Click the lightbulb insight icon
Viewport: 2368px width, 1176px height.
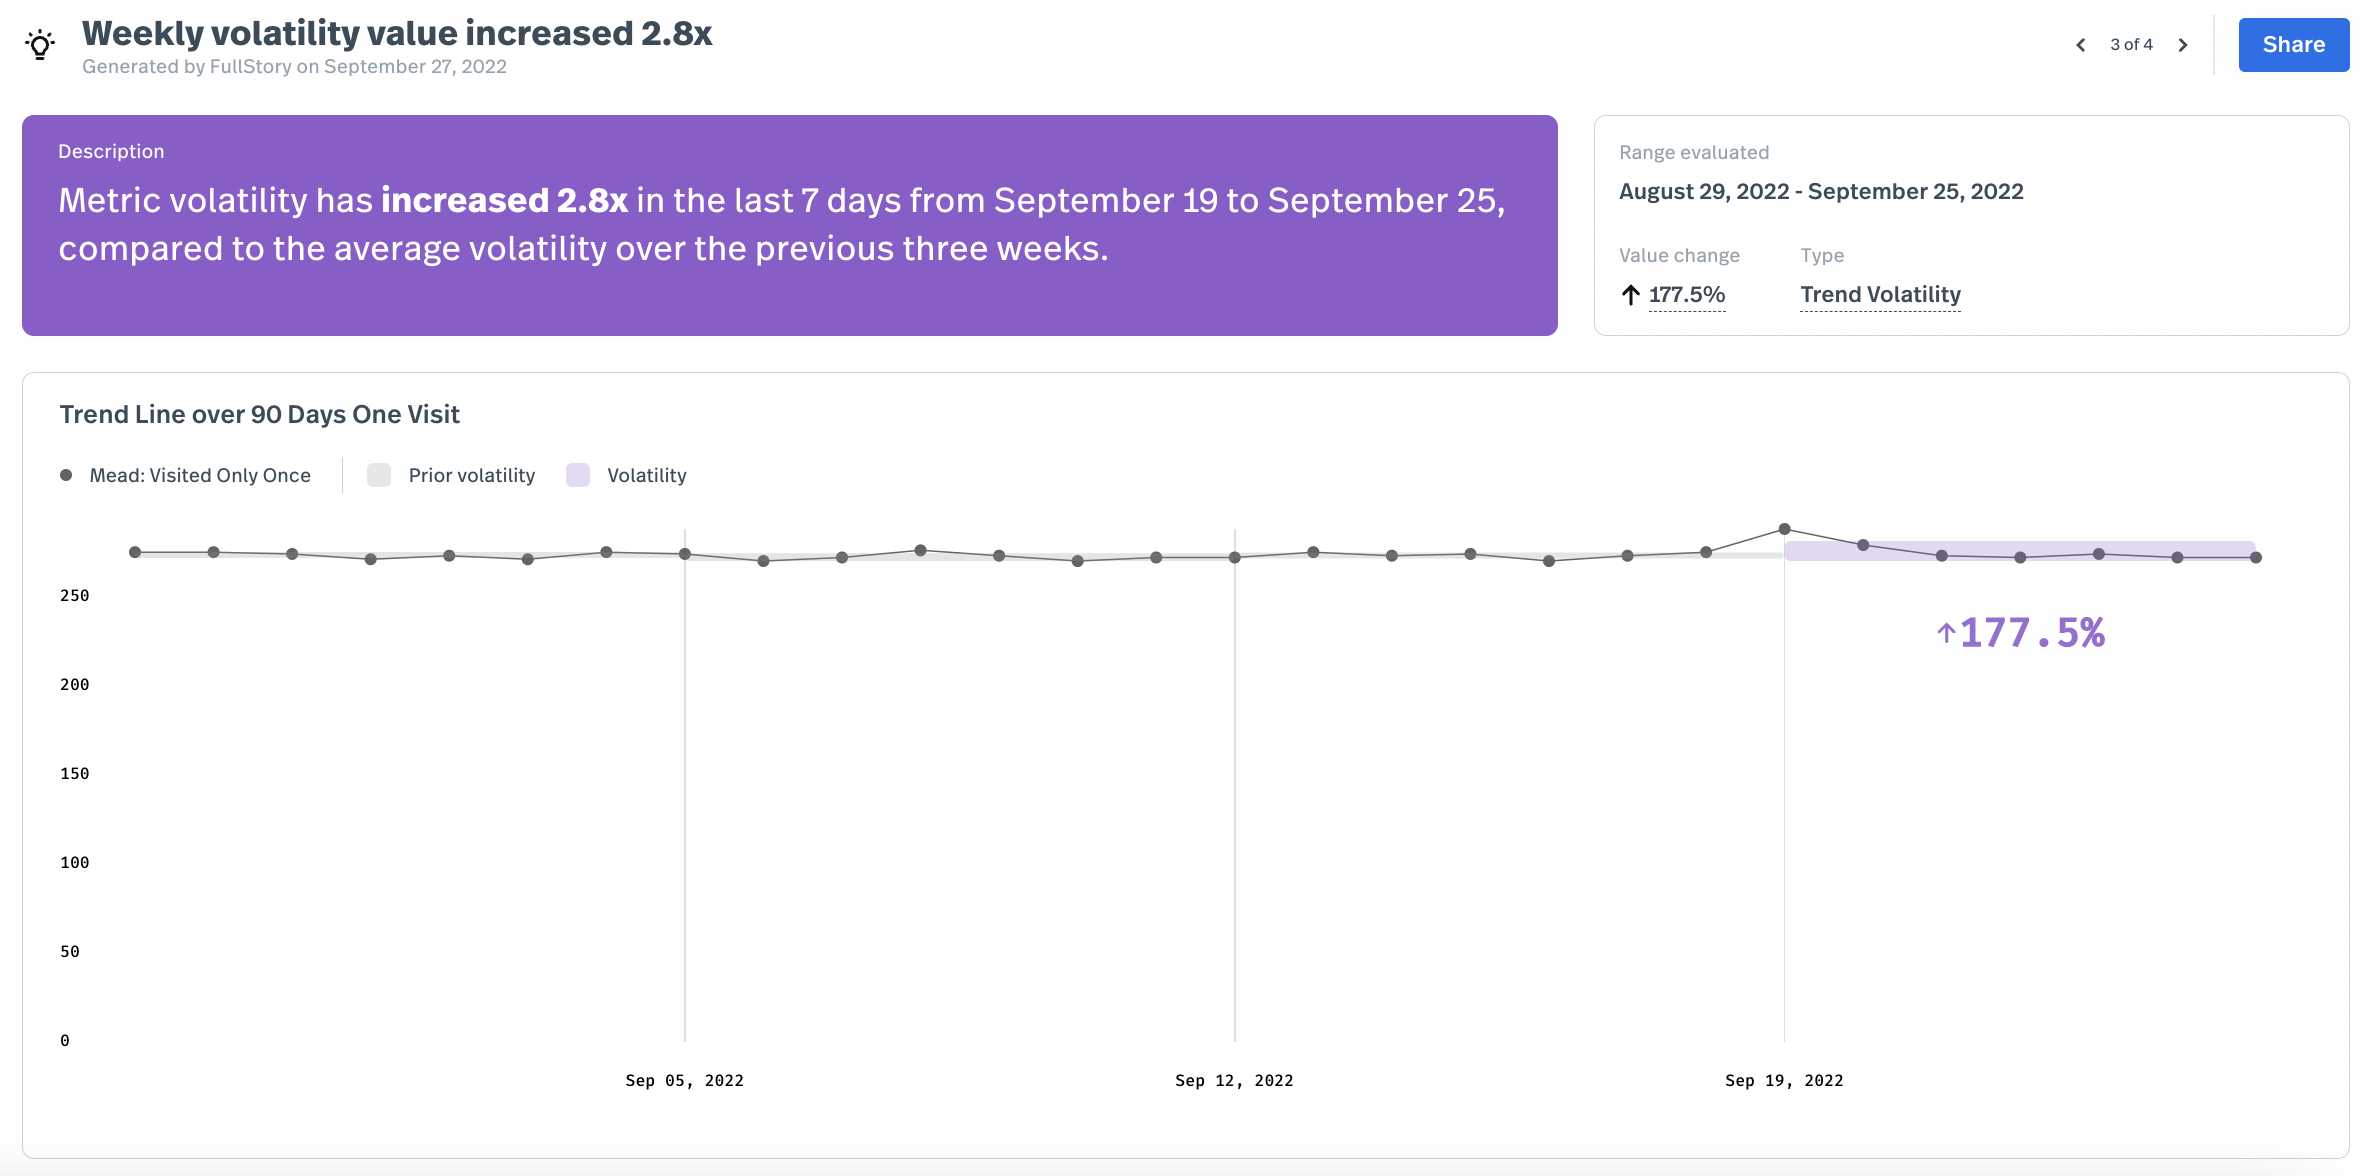[40, 45]
